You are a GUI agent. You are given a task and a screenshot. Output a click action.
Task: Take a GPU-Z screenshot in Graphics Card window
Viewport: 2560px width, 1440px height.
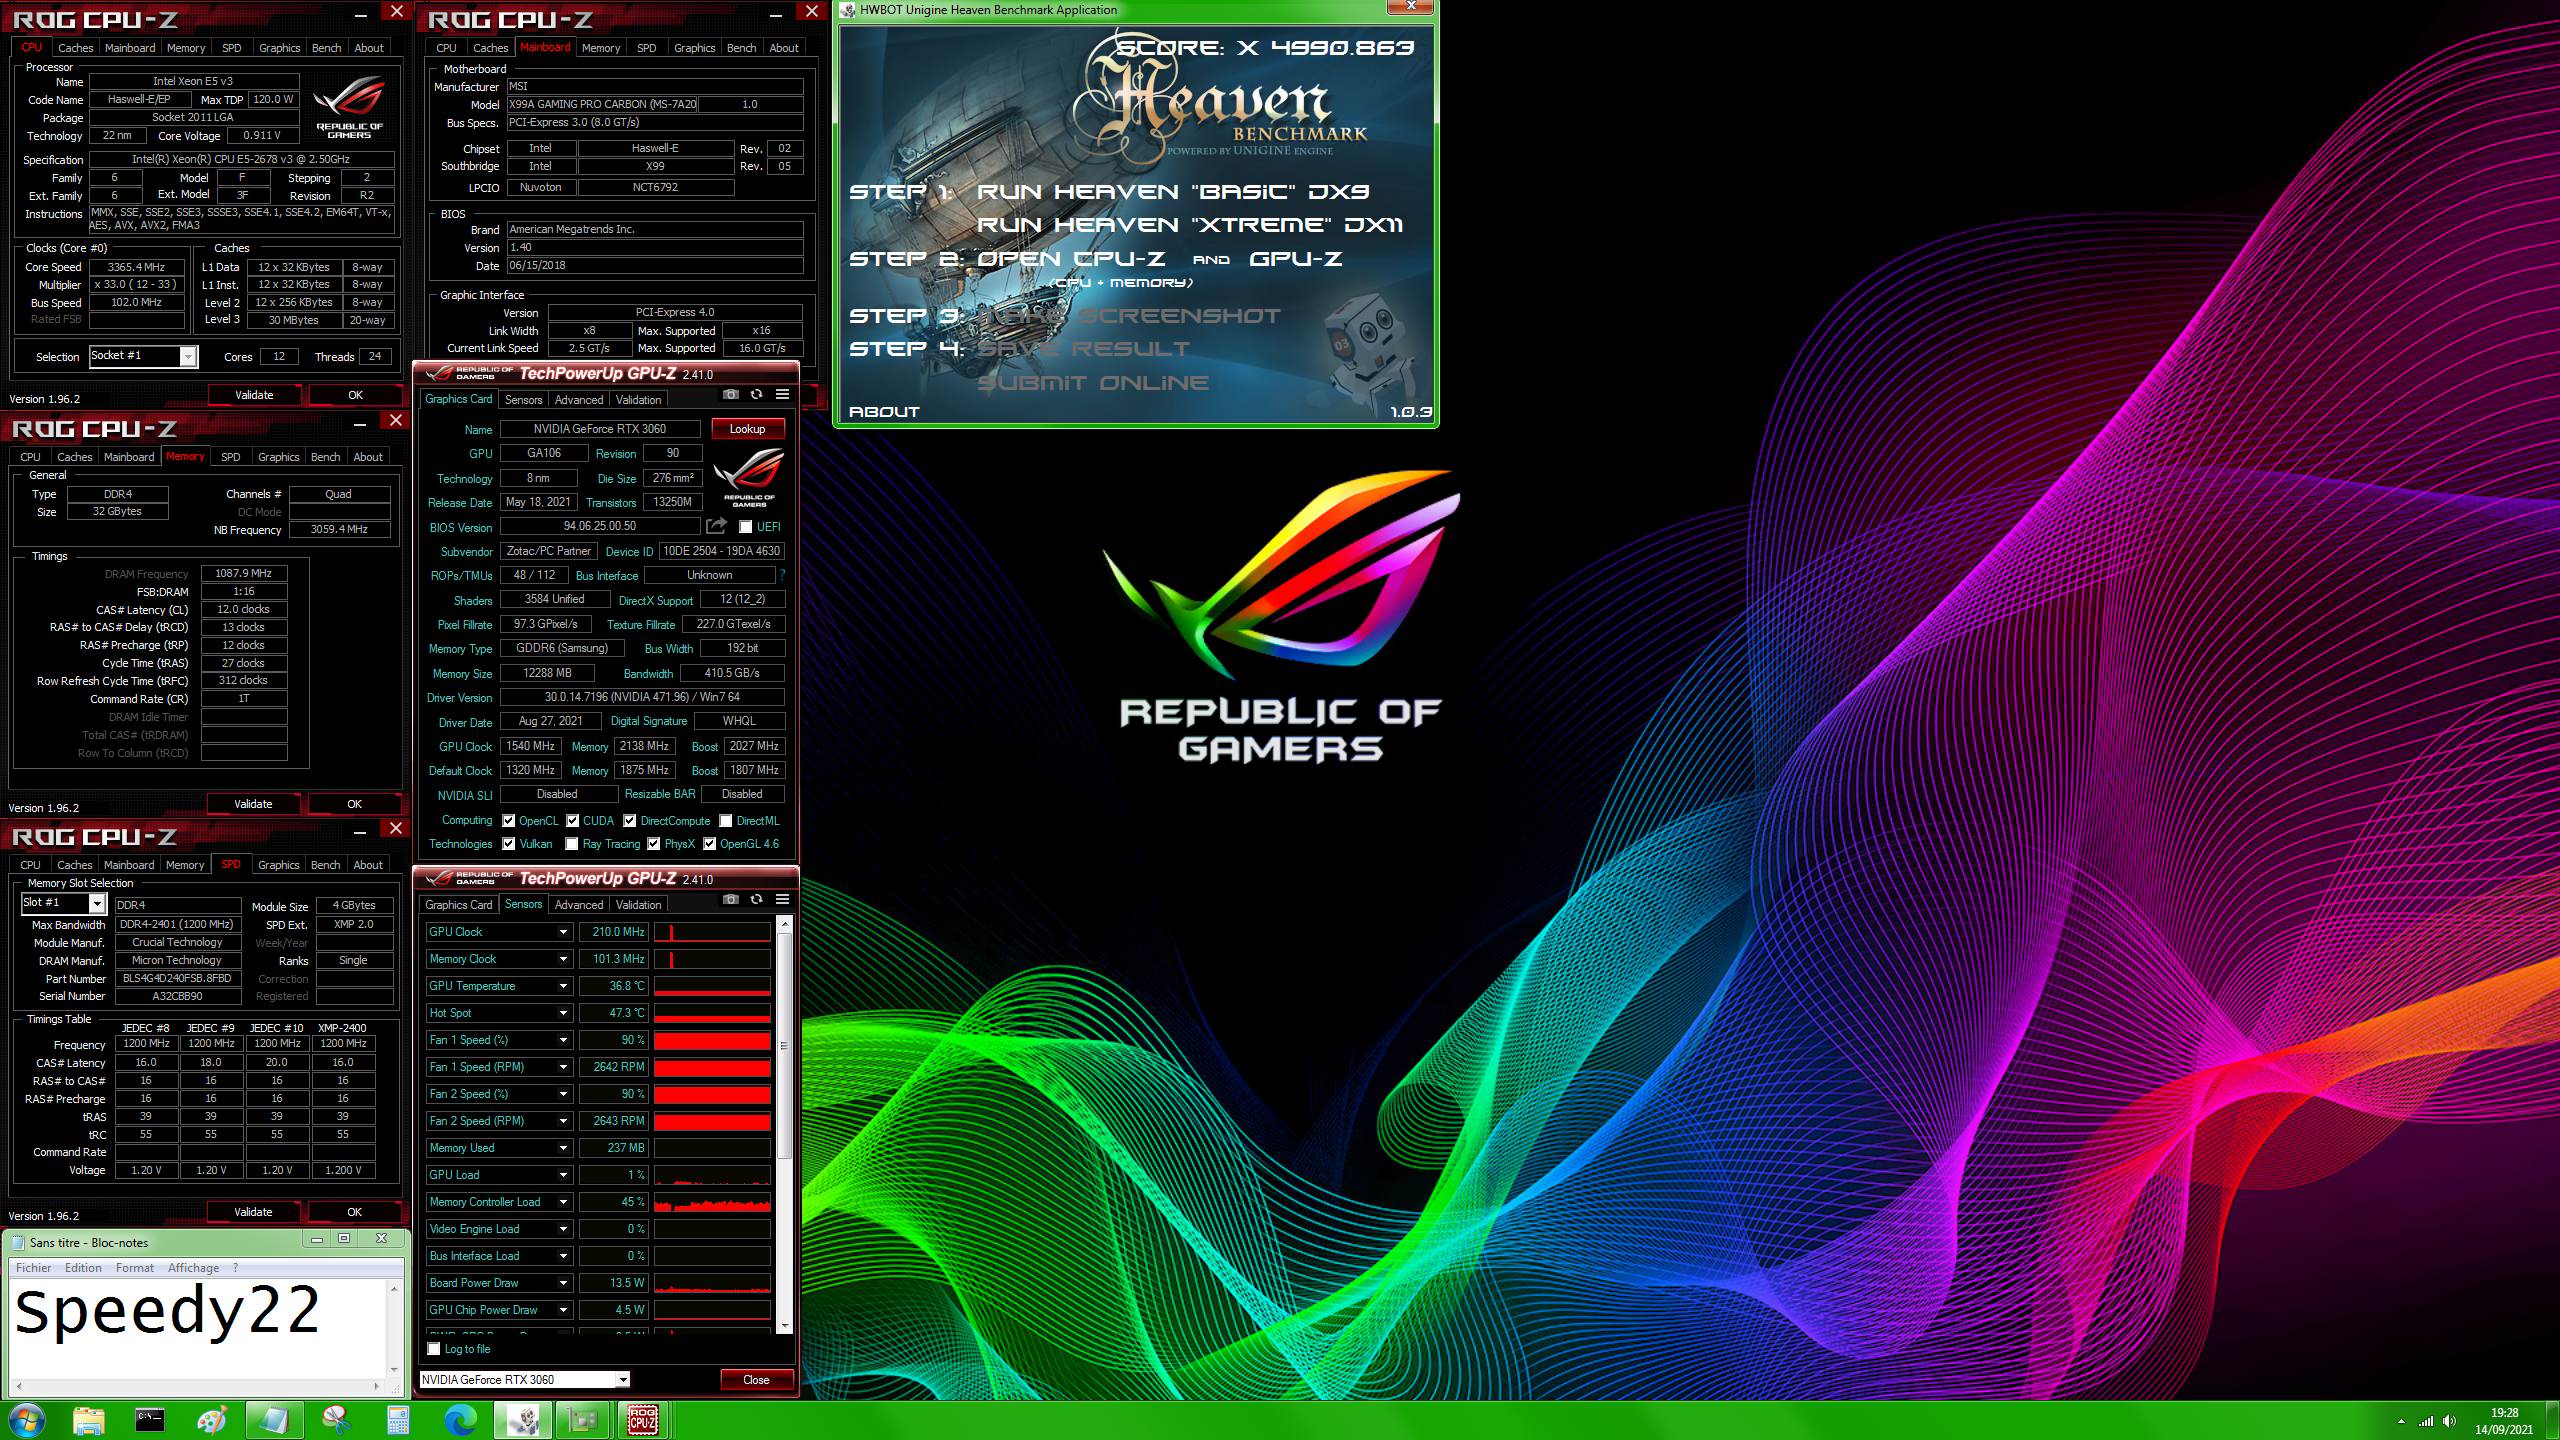pos(731,395)
